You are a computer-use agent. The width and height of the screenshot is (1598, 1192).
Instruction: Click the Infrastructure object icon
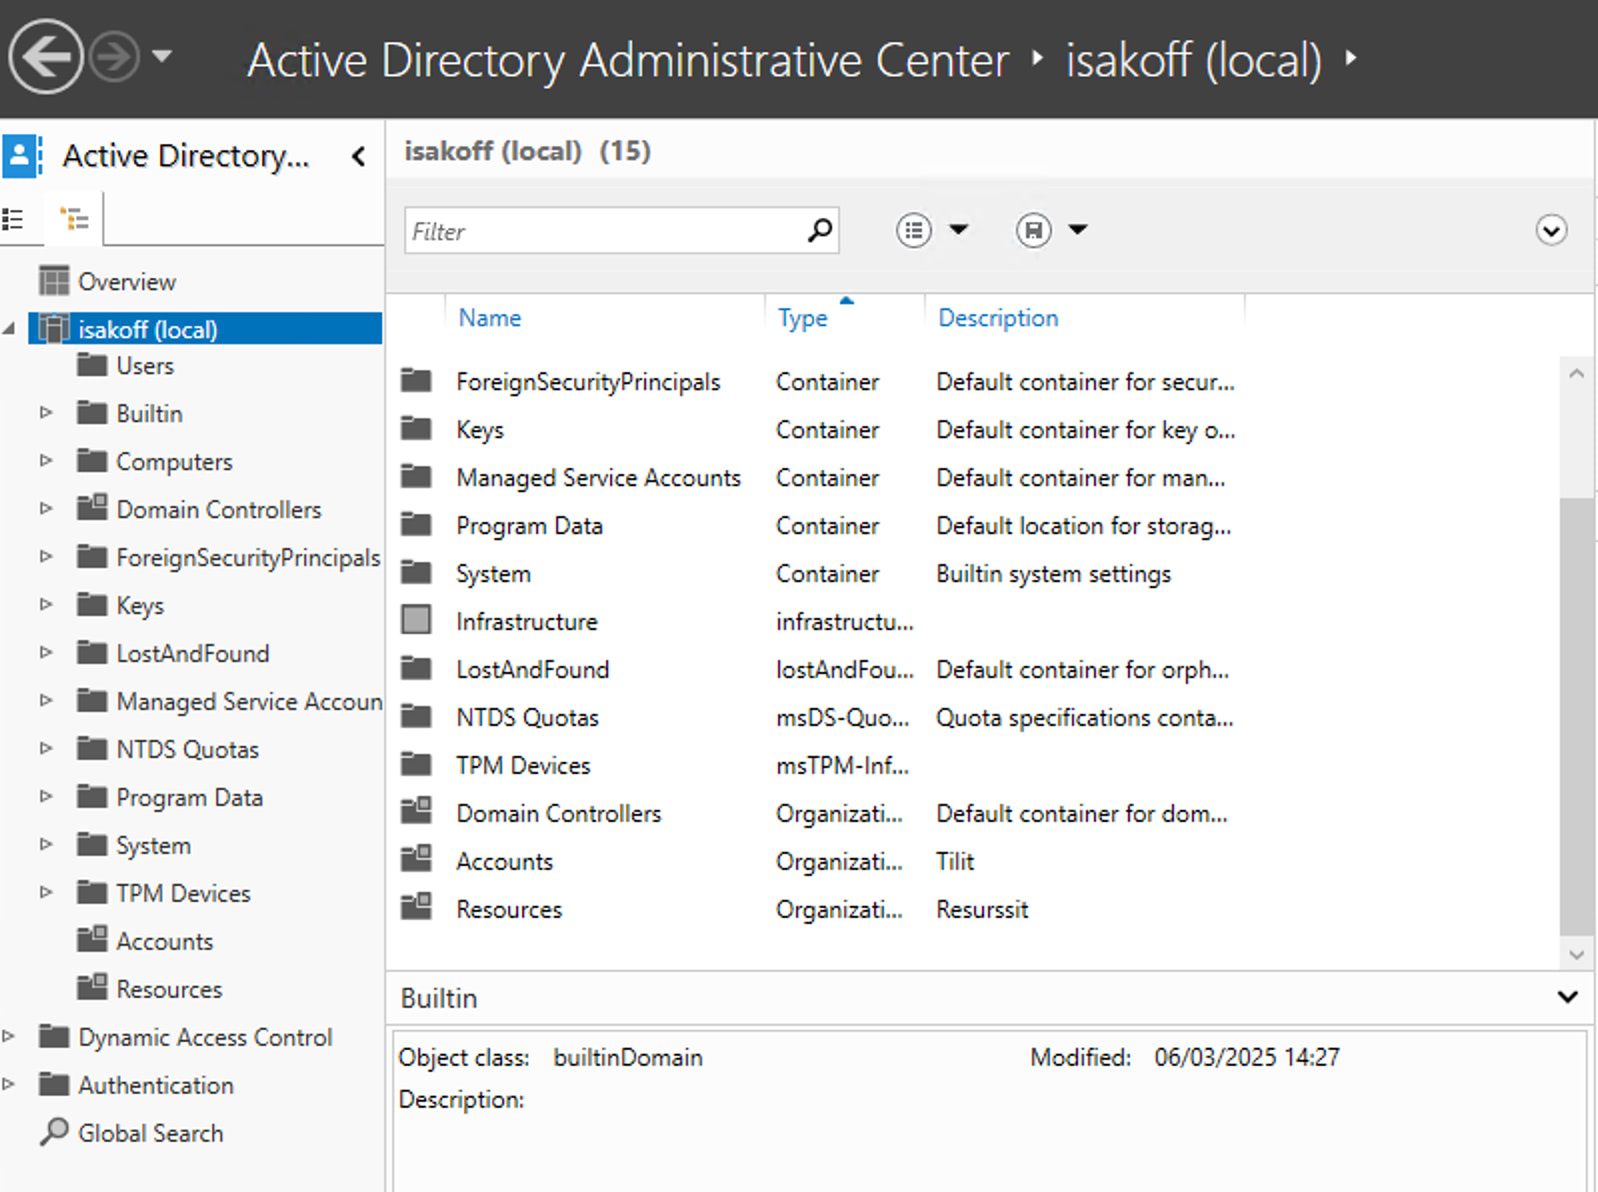pos(416,621)
